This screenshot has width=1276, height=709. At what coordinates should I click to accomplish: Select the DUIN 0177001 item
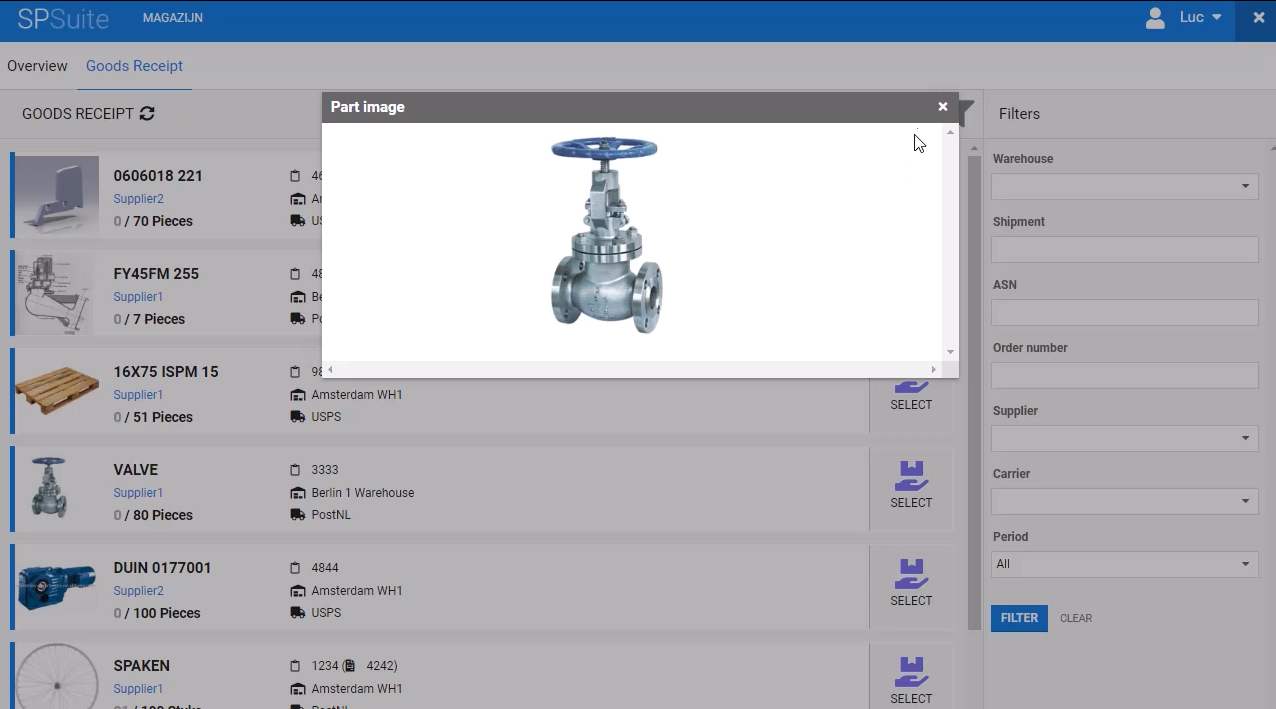pyautogui.click(x=911, y=584)
